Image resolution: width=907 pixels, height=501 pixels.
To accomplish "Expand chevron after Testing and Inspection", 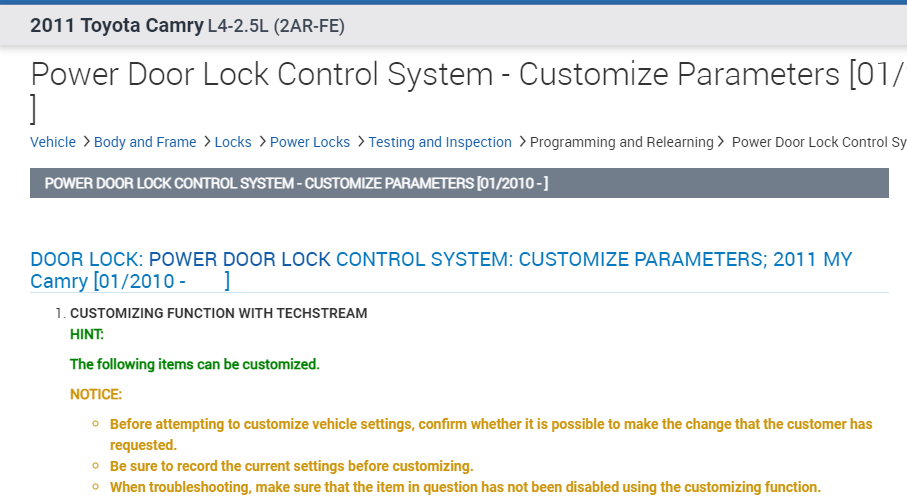I will tap(522, 142).
